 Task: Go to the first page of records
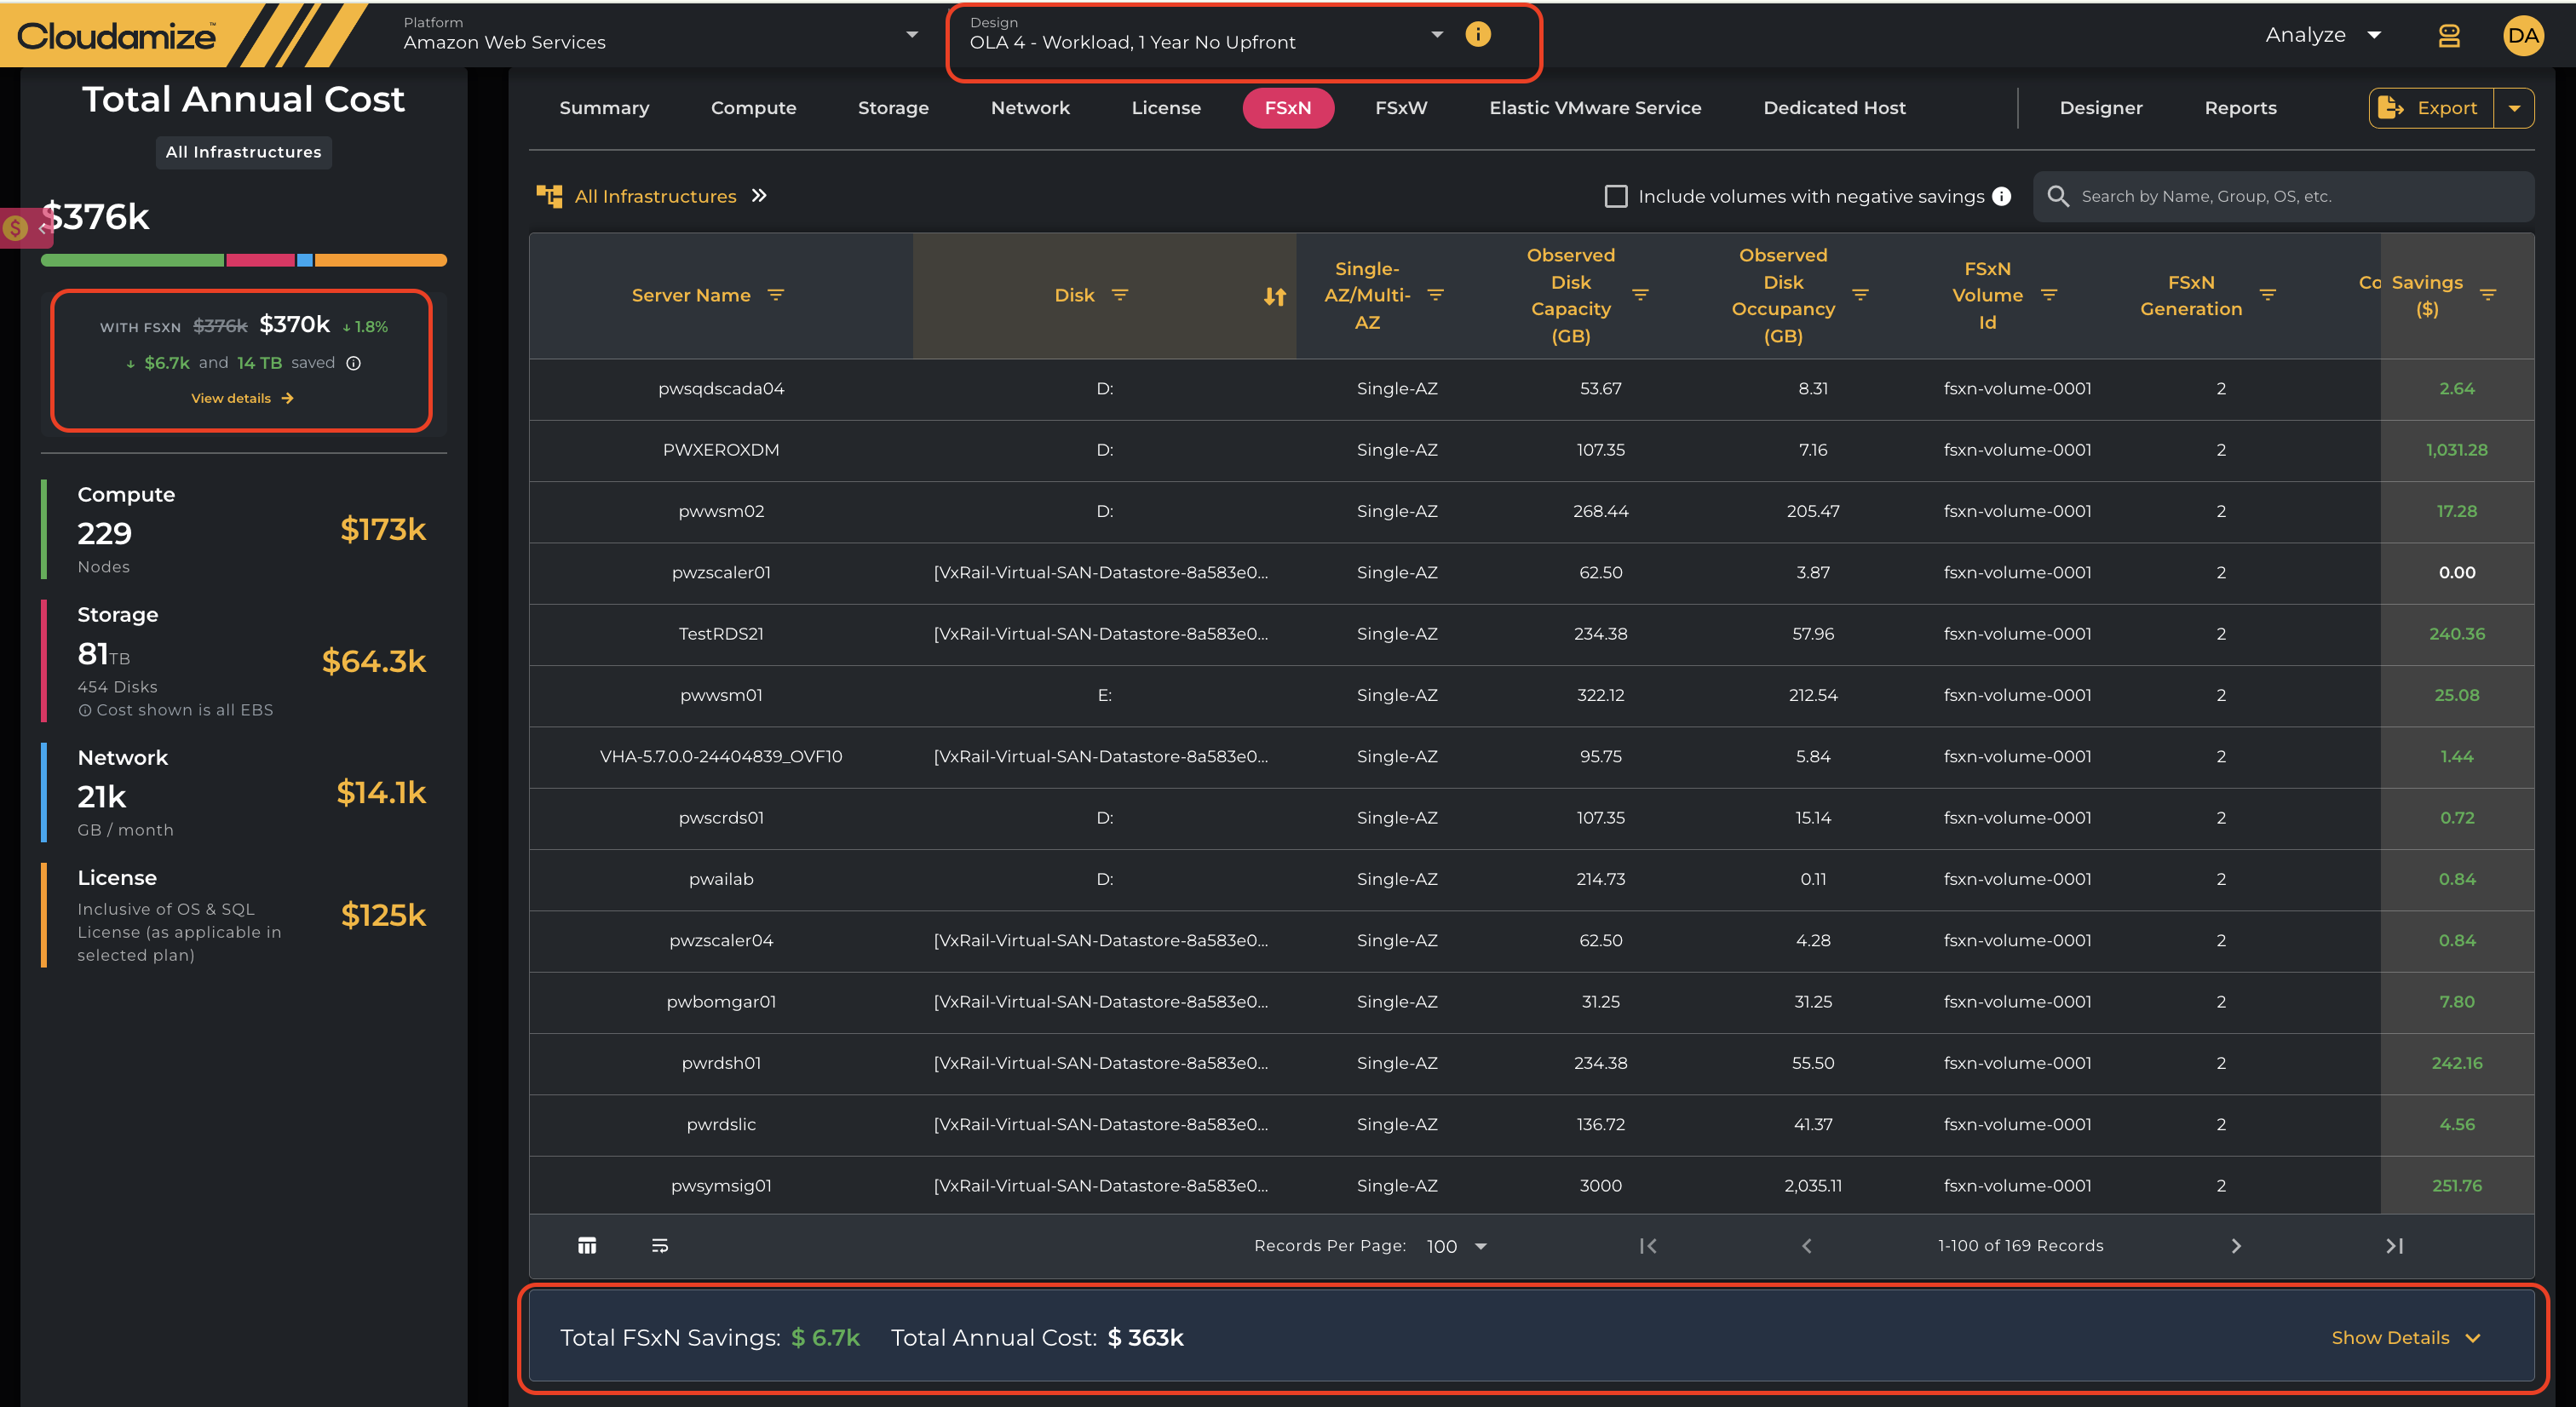(1648, 1246)
